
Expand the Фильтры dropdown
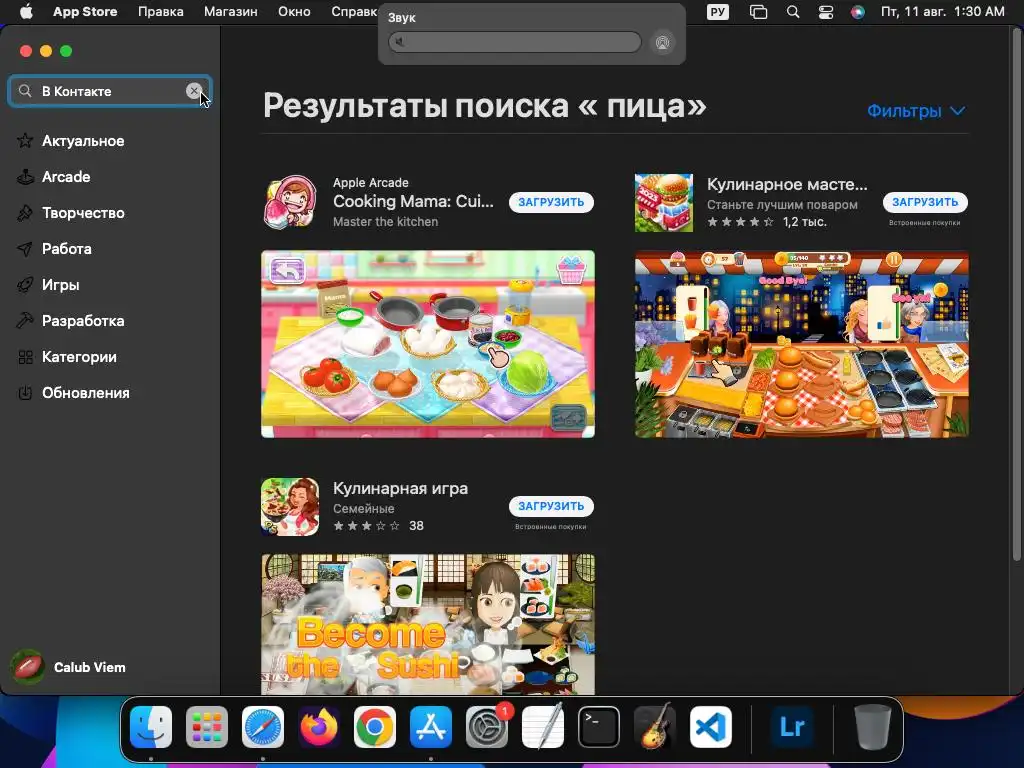point(916,111)
